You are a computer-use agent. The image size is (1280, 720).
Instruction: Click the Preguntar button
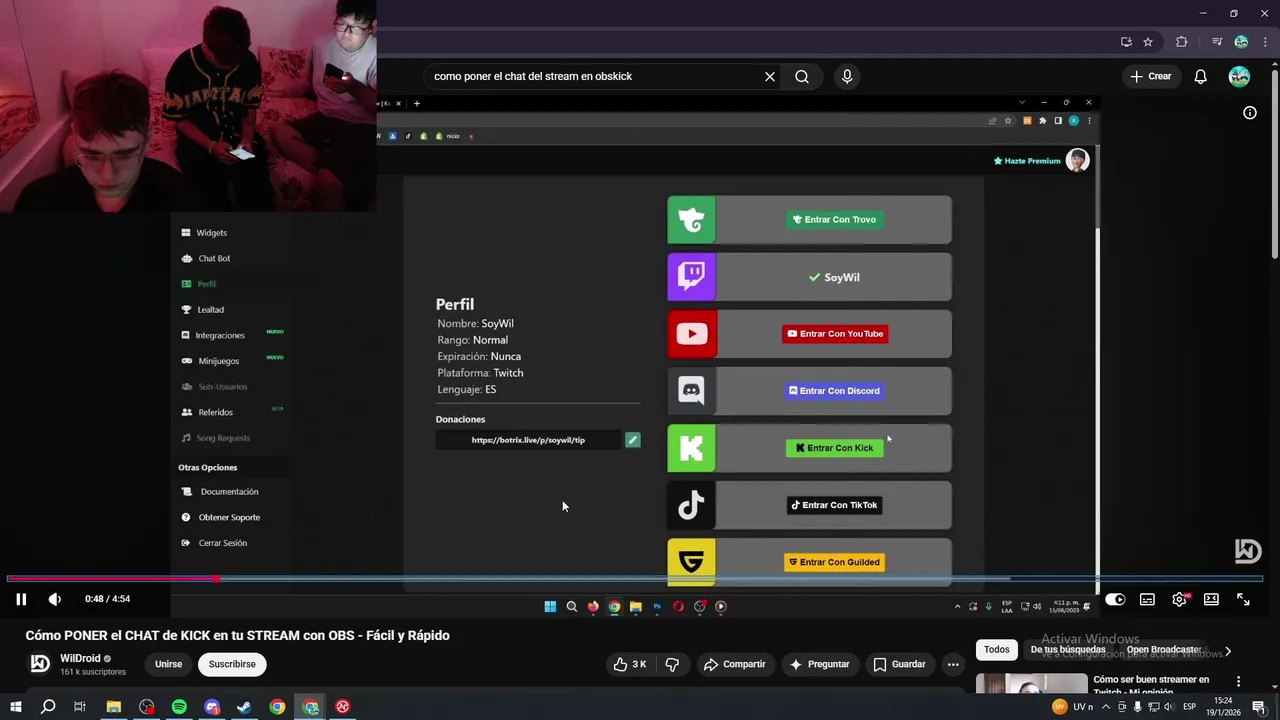click(819, 664)
